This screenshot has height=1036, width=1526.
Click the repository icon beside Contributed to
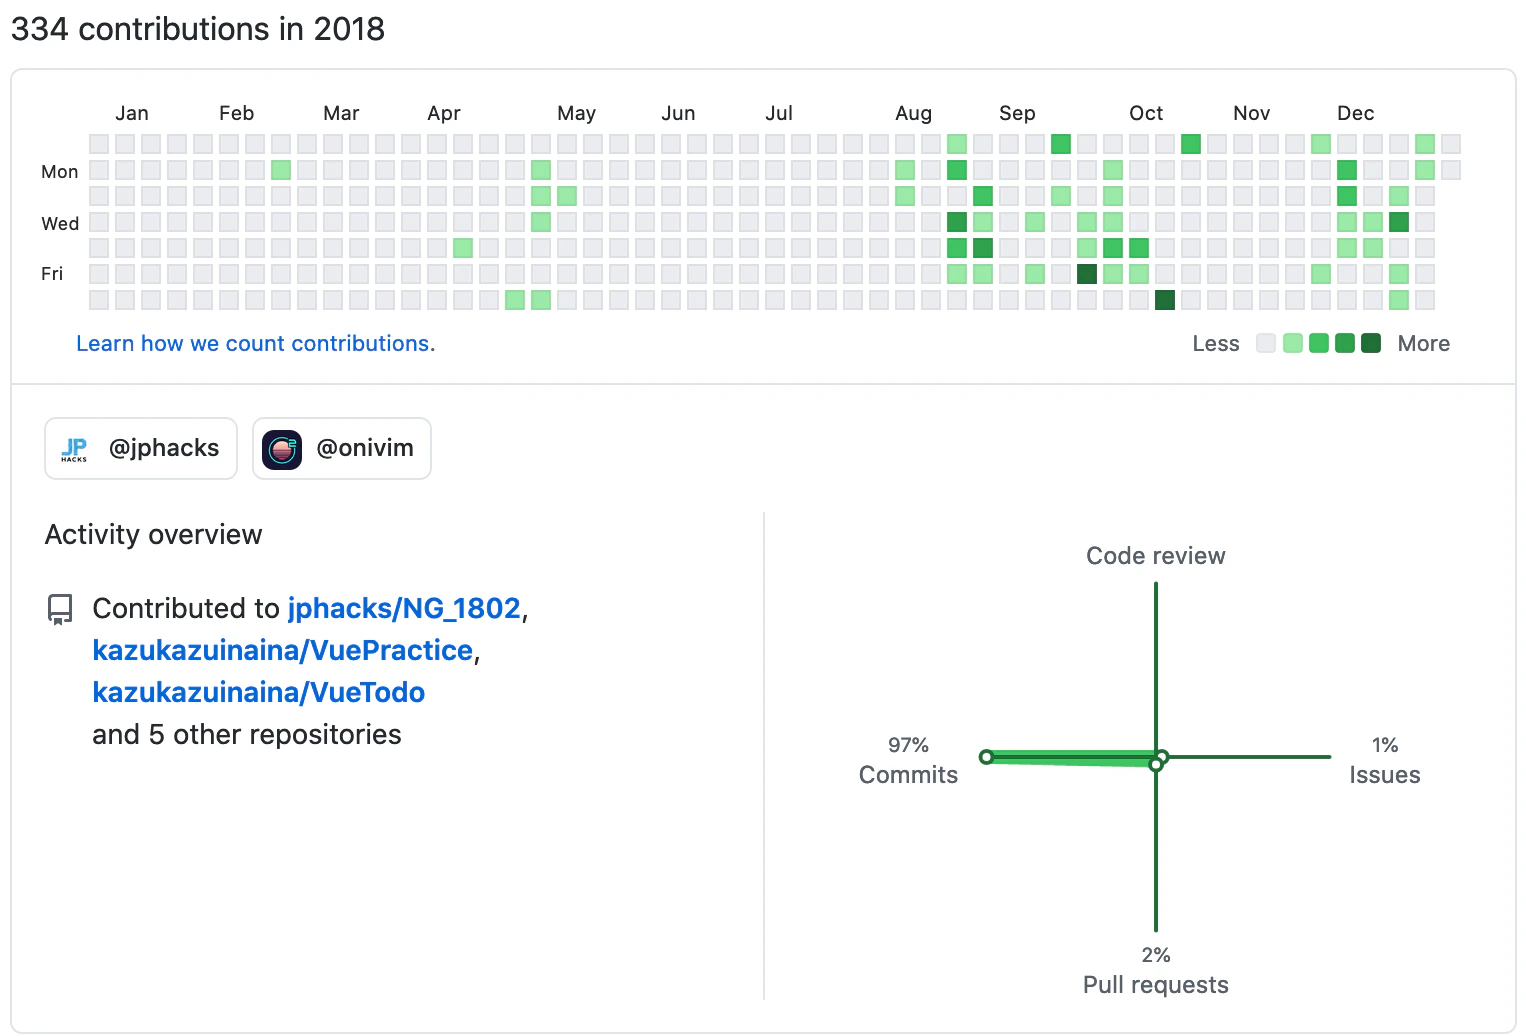pos(60,609)
